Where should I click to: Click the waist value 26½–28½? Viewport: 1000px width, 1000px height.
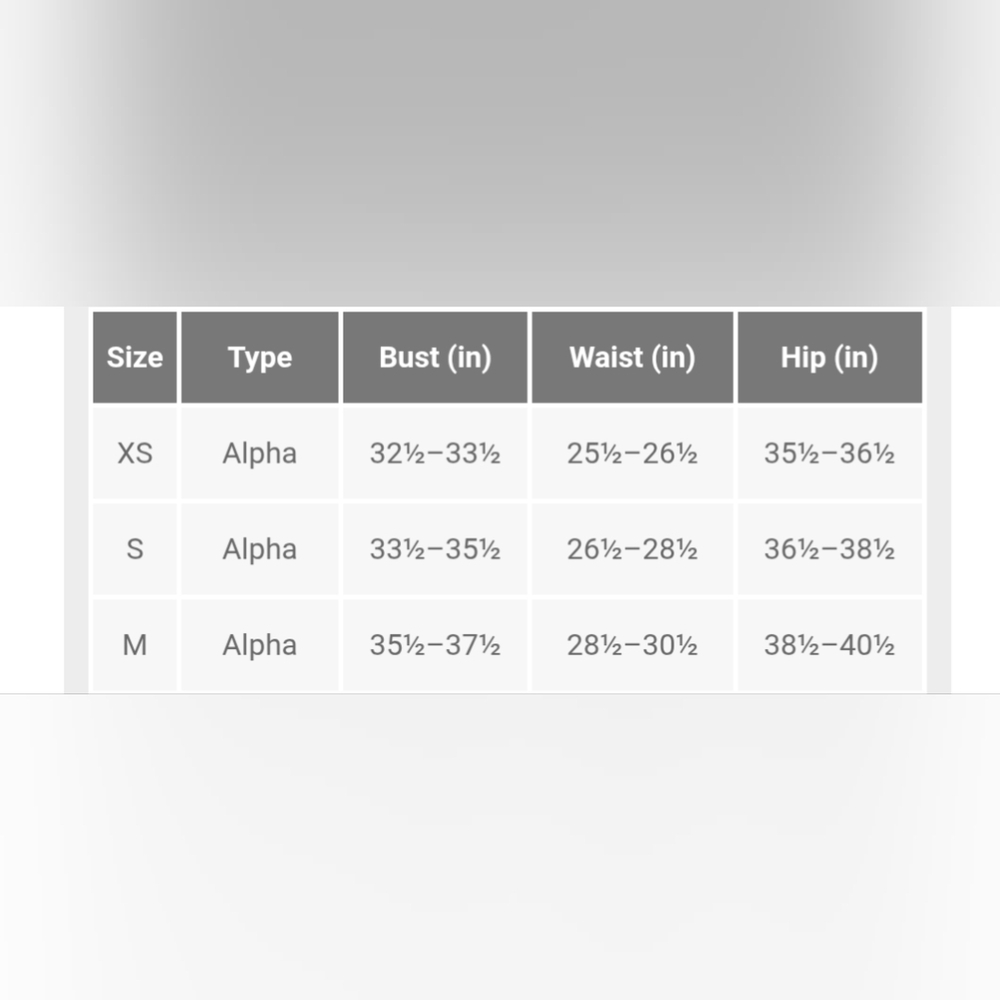point(632,549)
